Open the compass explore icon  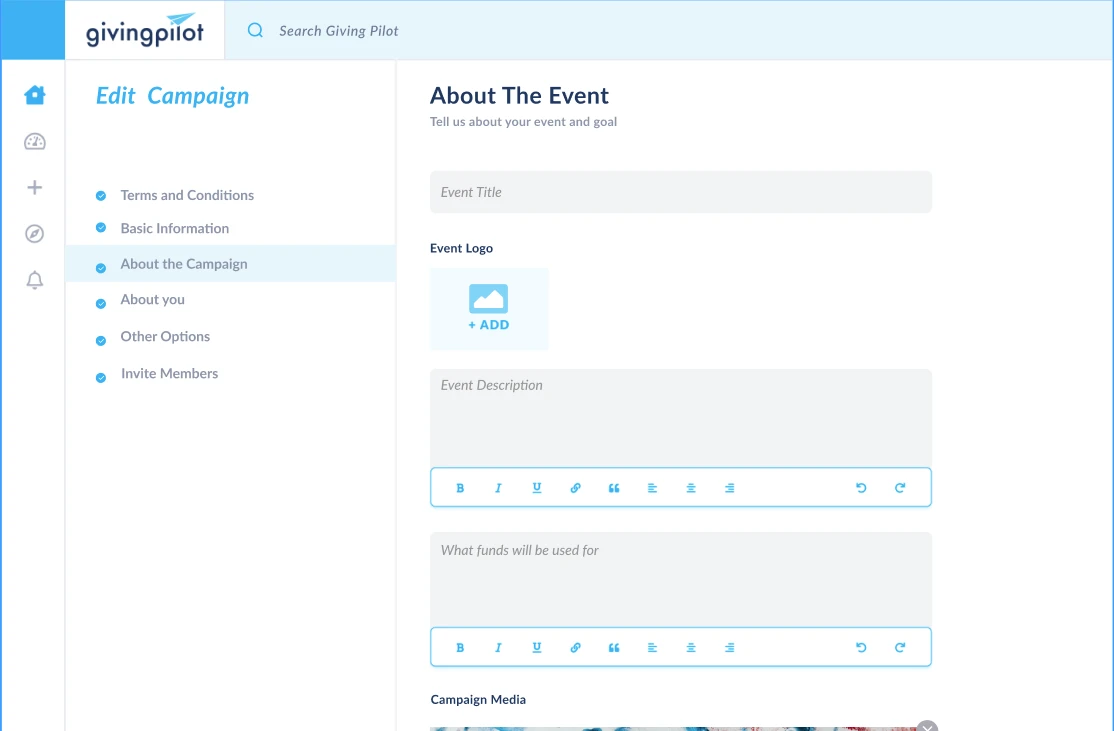35,234
